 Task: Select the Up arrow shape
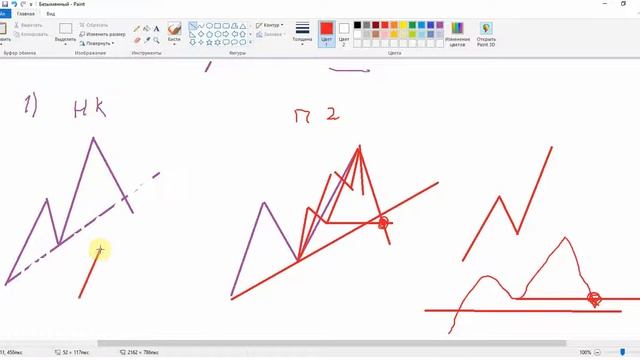point(242,34)
